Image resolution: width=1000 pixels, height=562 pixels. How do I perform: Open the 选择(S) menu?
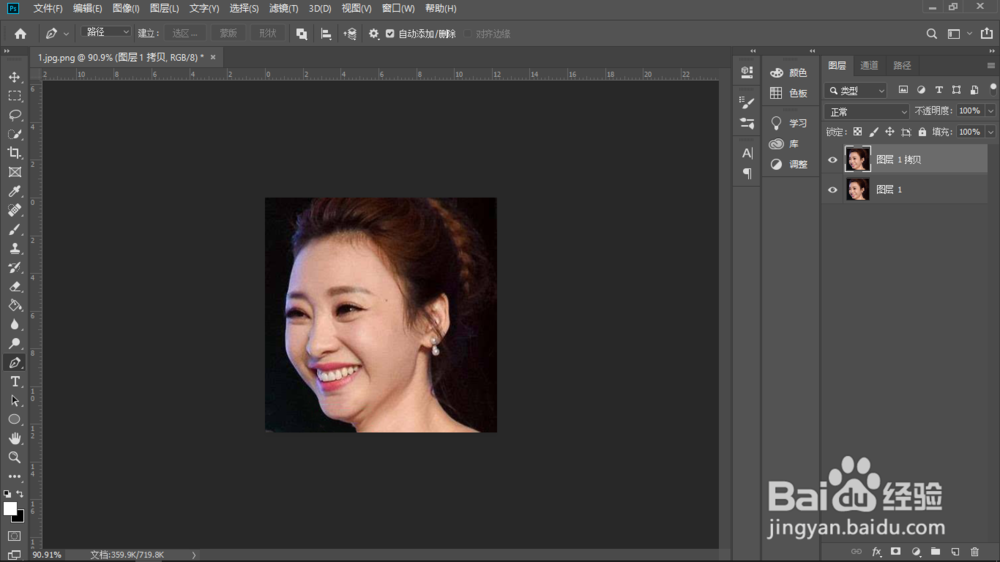coord(244,8)
